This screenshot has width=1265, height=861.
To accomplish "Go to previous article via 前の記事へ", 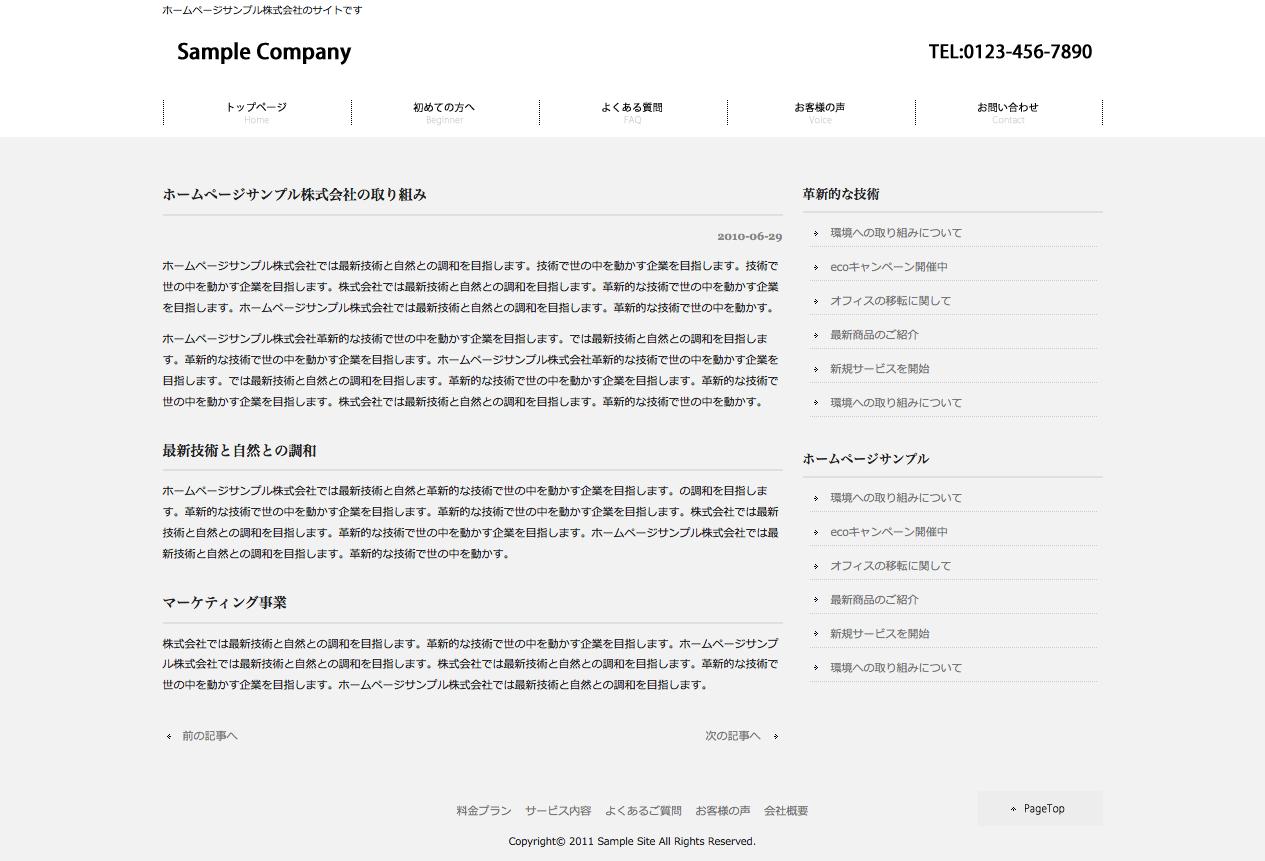I will click(x=209, y=736).
